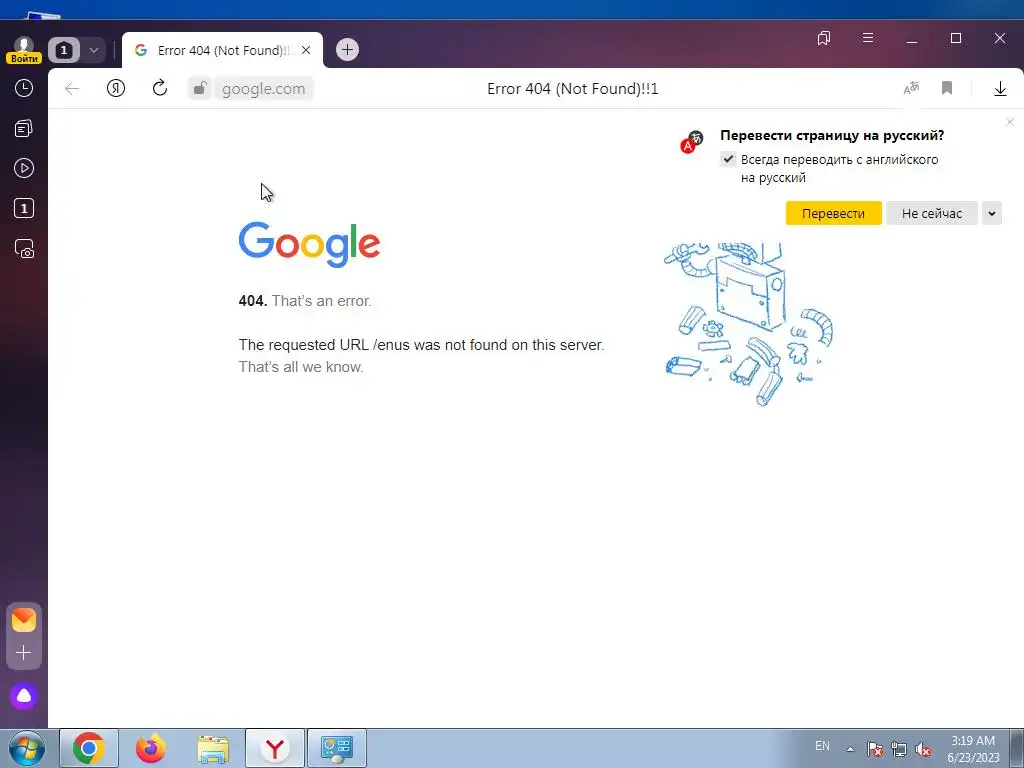Go back with the back arrow

click(x=72, y=88)
